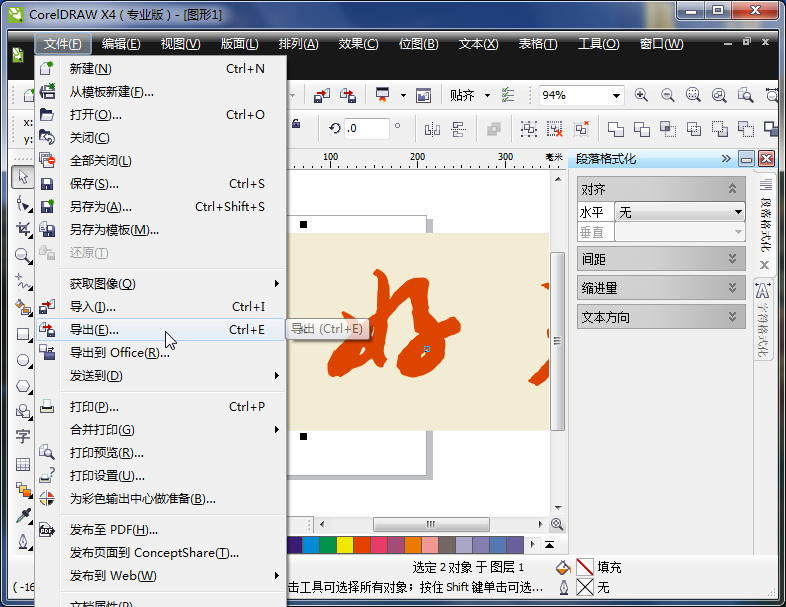786x607 pixels.
Task: Expand the 间距 section
Action: pyautogui.click(x=732, y=259)
